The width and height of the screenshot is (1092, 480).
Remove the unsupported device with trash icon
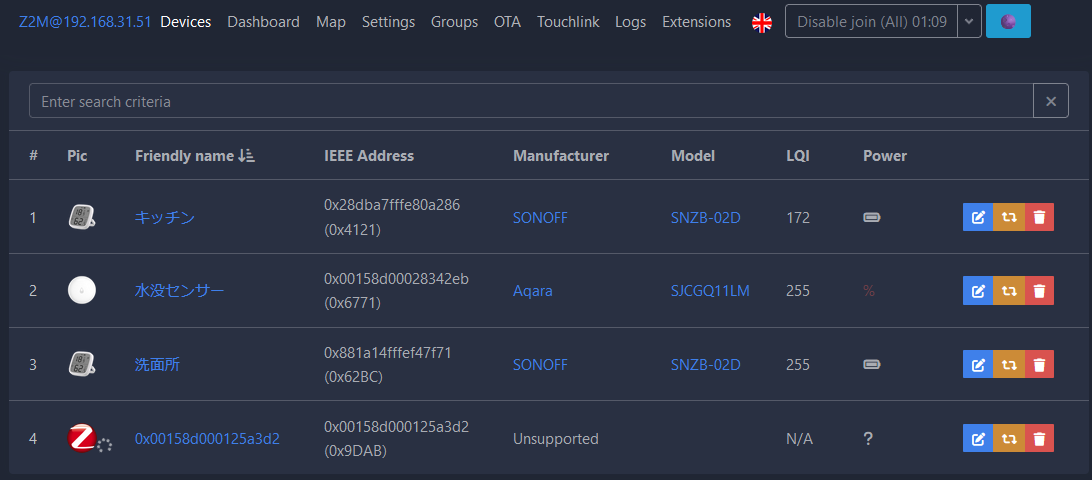(1039, 438)
